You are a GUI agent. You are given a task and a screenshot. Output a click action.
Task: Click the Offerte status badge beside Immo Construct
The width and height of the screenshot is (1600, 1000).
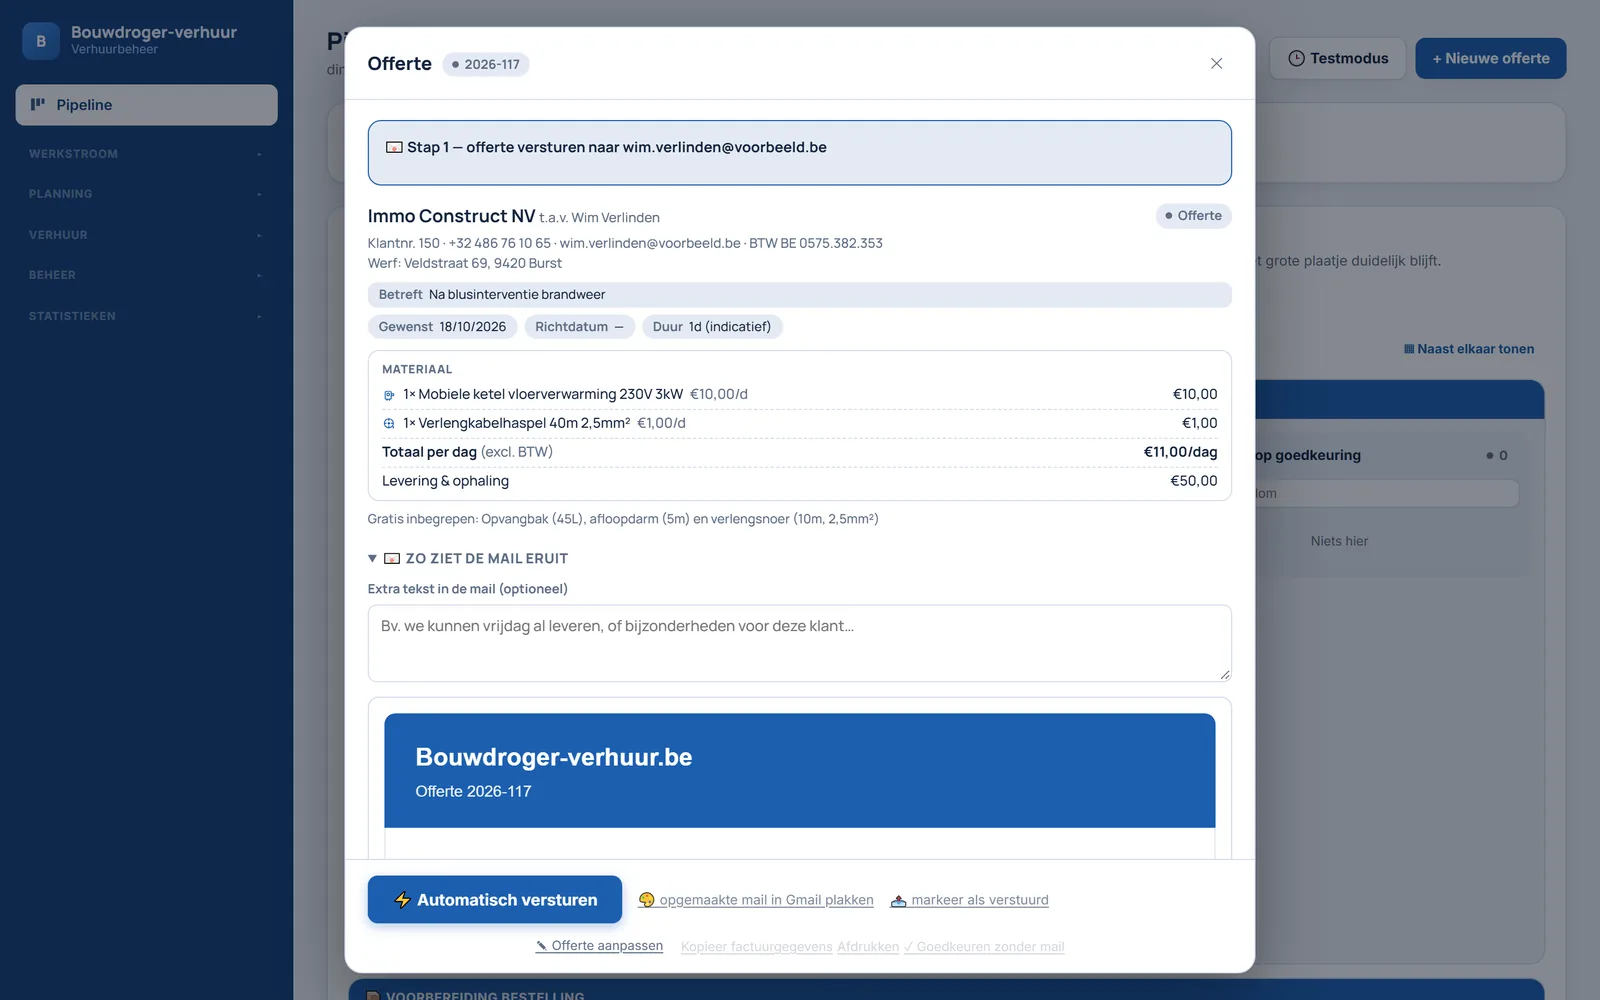click(x=1194, y=216)
